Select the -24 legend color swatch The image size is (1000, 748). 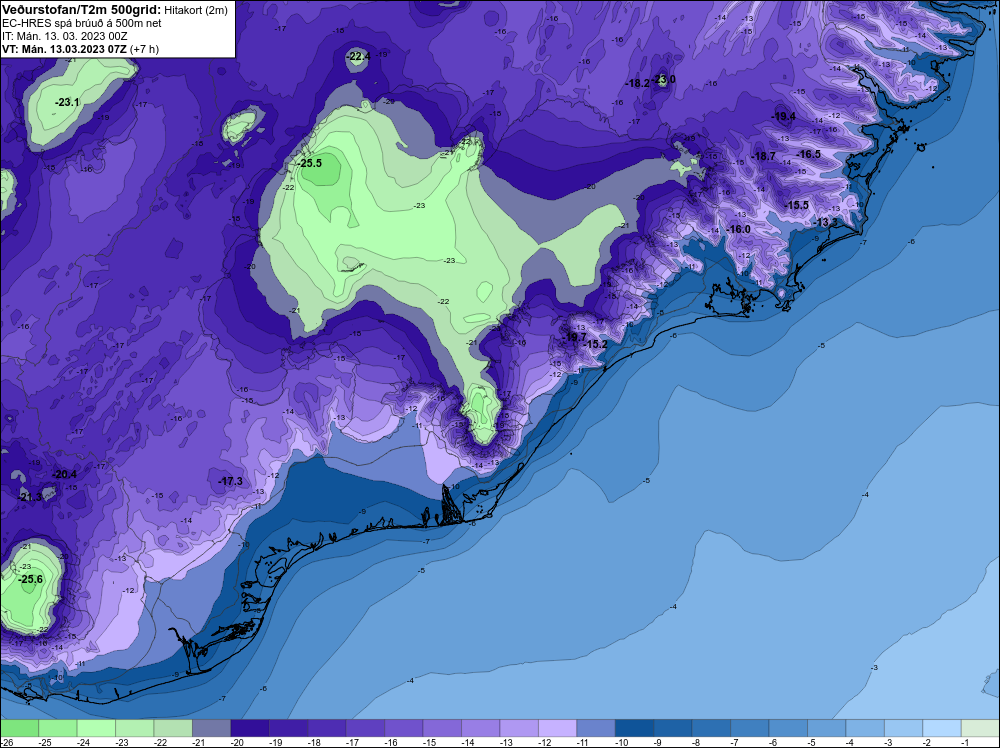coord(96,728)
